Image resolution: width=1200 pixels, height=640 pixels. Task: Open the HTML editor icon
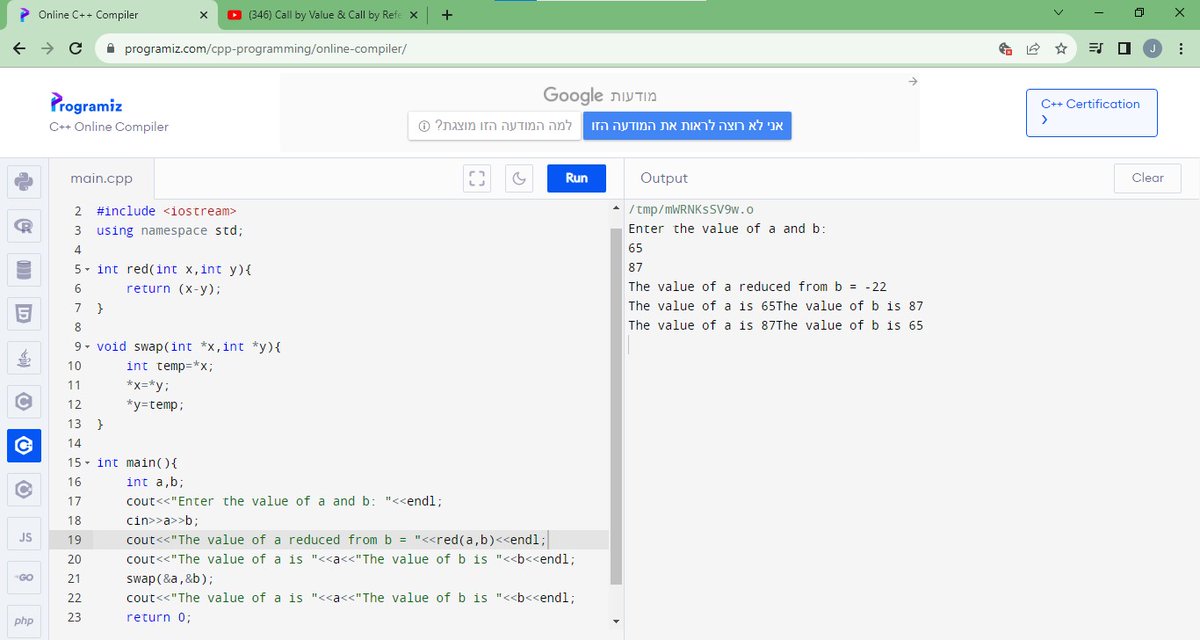pyautogui.click(x=24, y=312)
